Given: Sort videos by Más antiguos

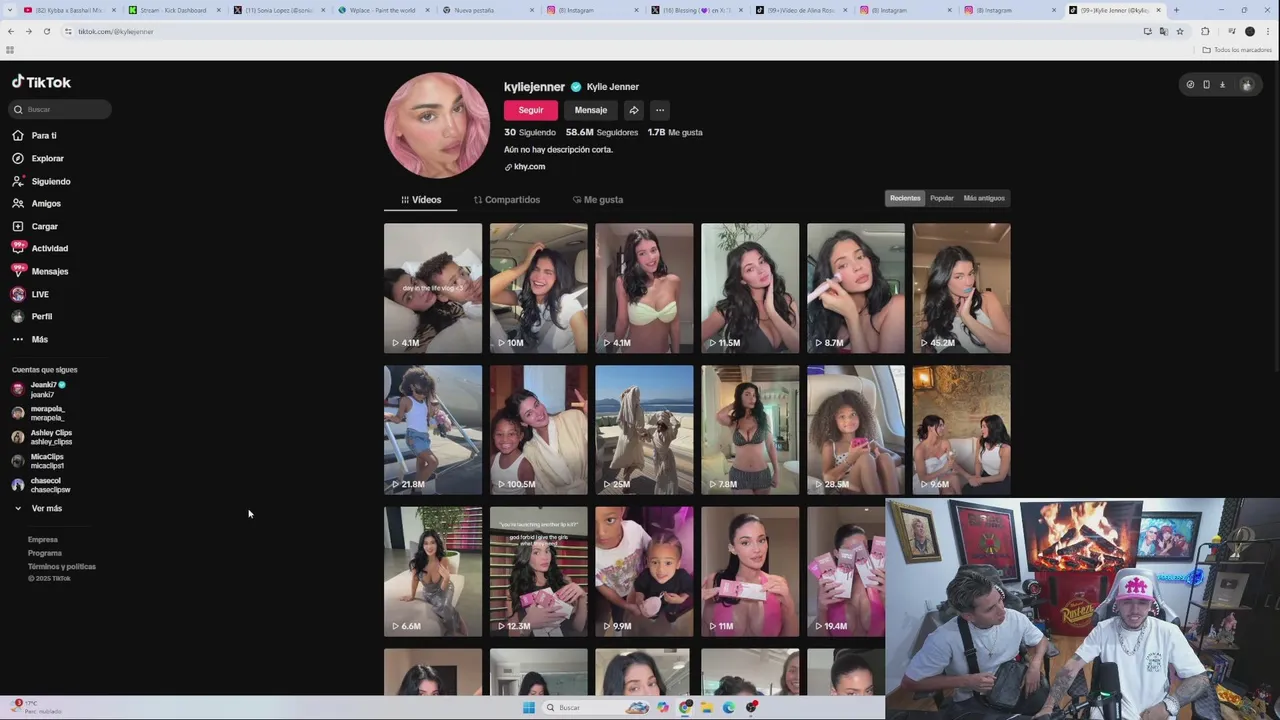Looking at the screenshot, I should 984,198.
